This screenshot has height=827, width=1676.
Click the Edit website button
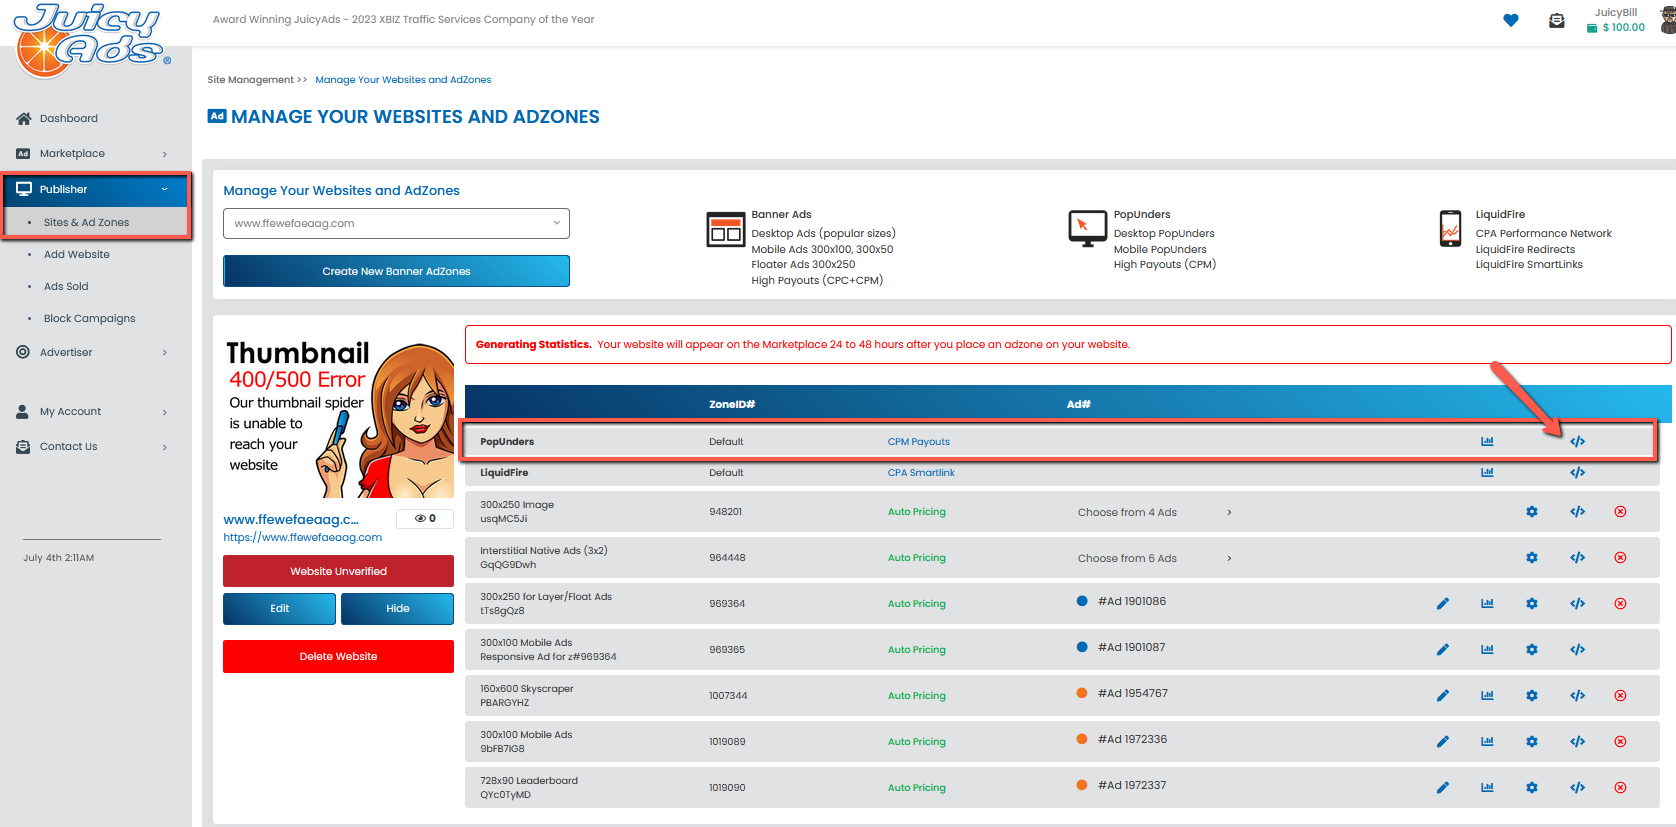coord(279,609)
